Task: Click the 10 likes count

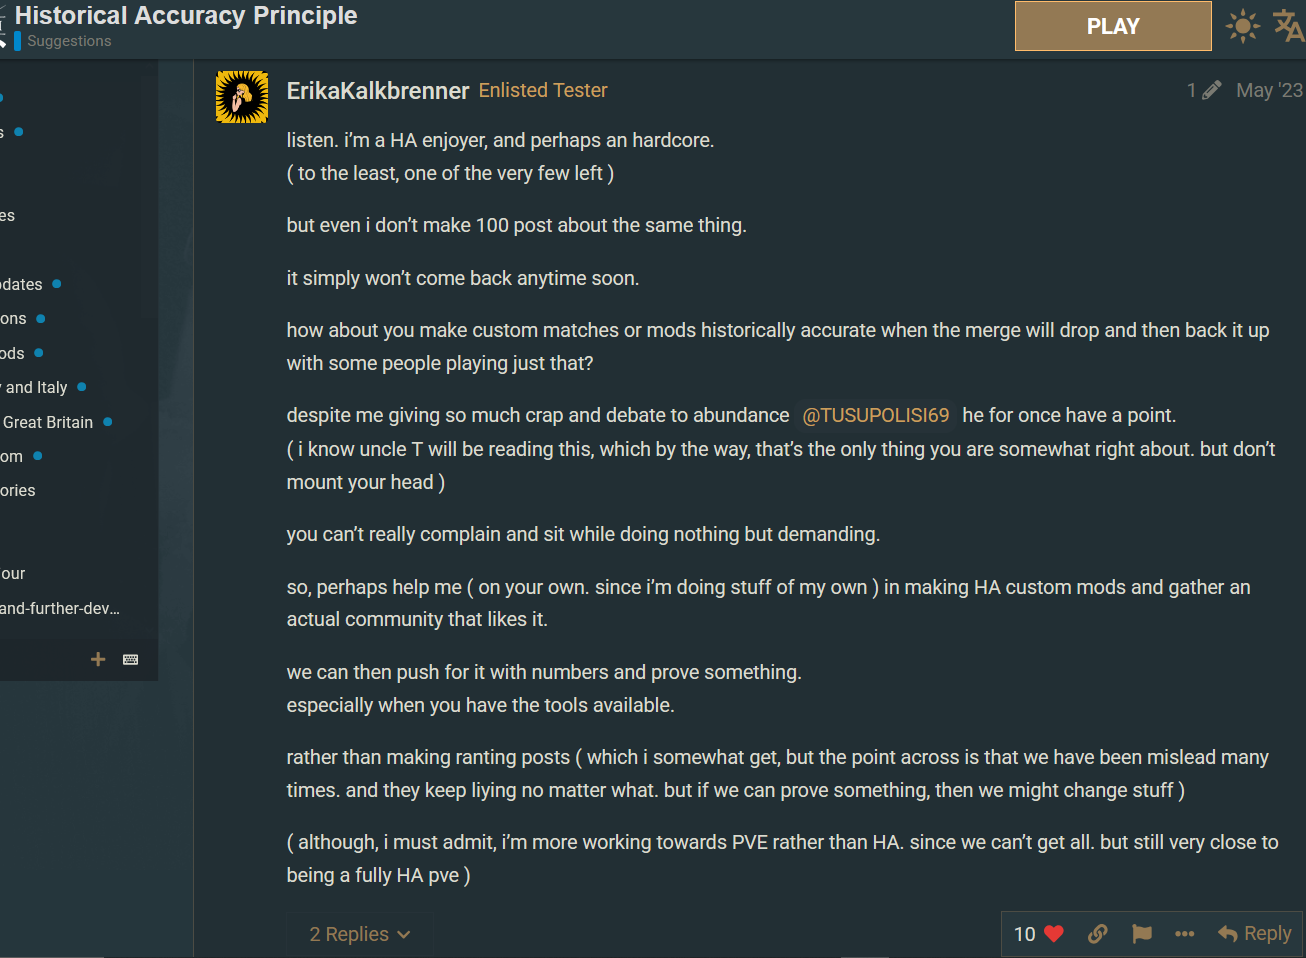Action: pyautogui.click(x=1025, y=934)
